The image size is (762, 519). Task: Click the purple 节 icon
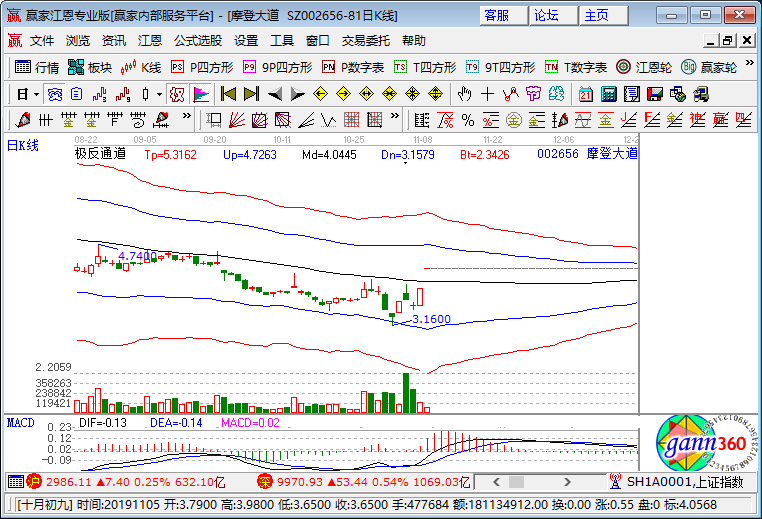533,94
